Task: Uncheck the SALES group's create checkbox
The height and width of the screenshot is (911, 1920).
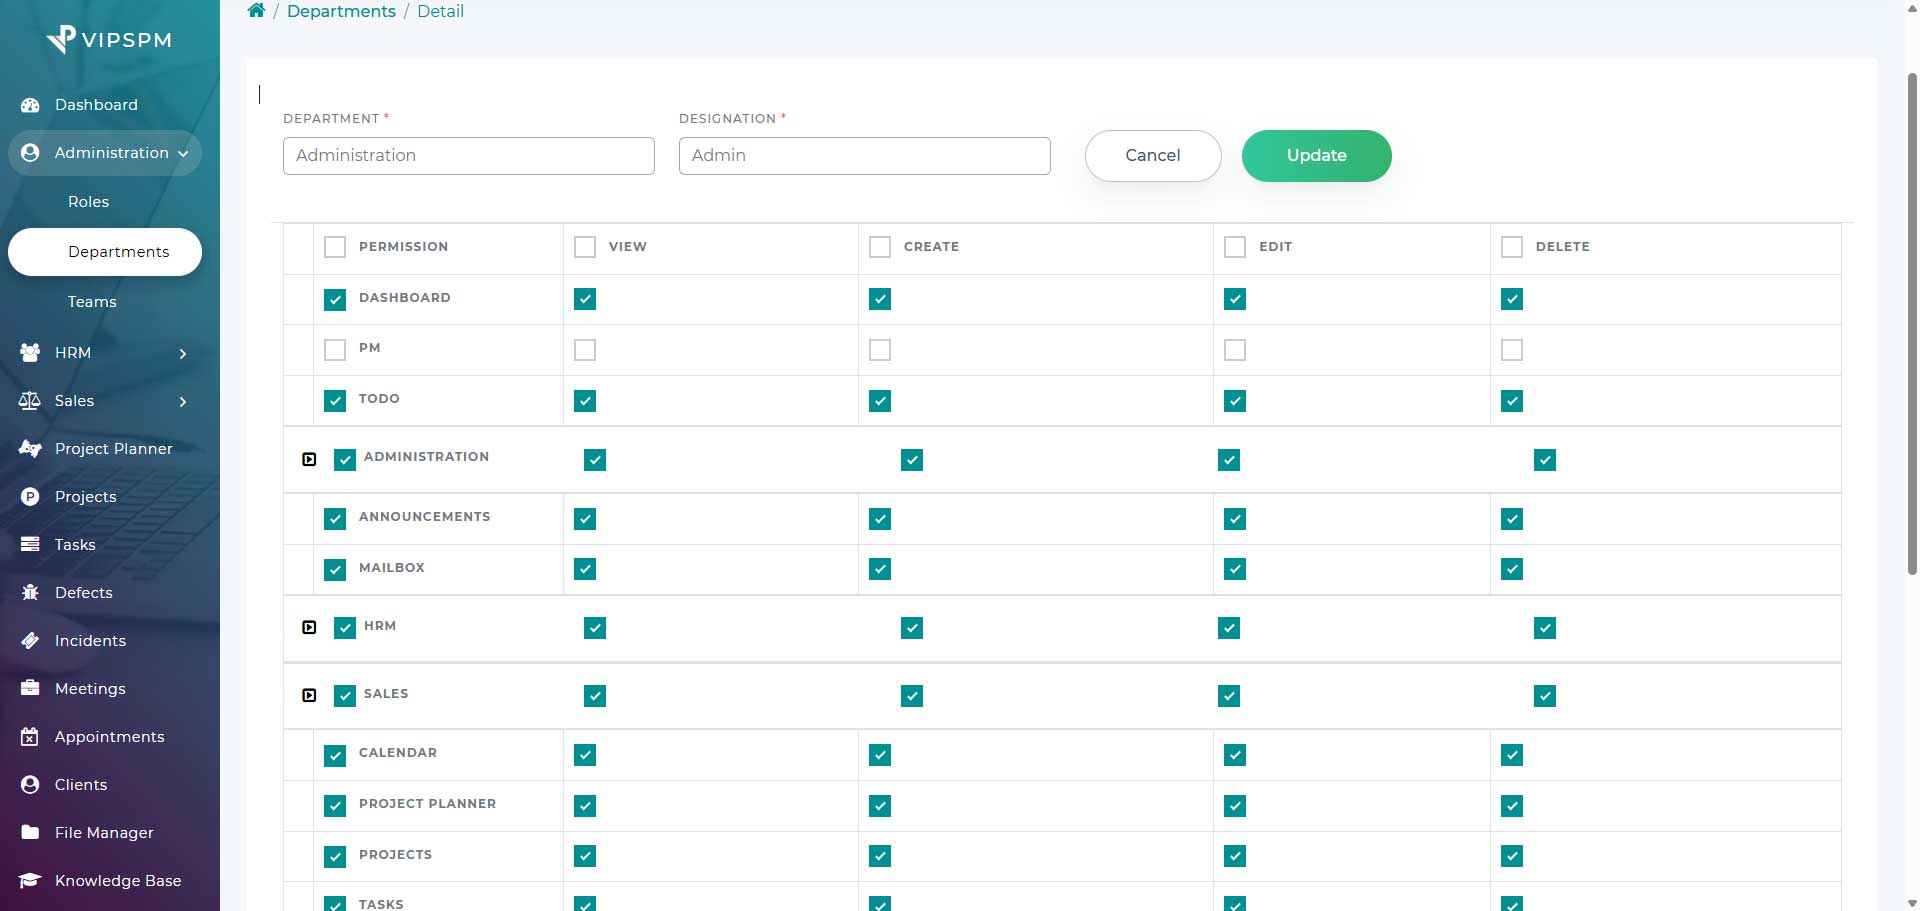Action: click(x=912, y=696)
